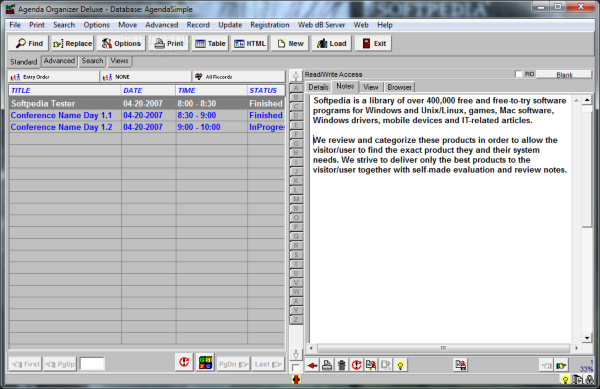Image resolution: width=600 pixels, height=389 pixels.
Task: Click the red-yellow splitter arrows icon at the bottom
Action: (296, 379)
